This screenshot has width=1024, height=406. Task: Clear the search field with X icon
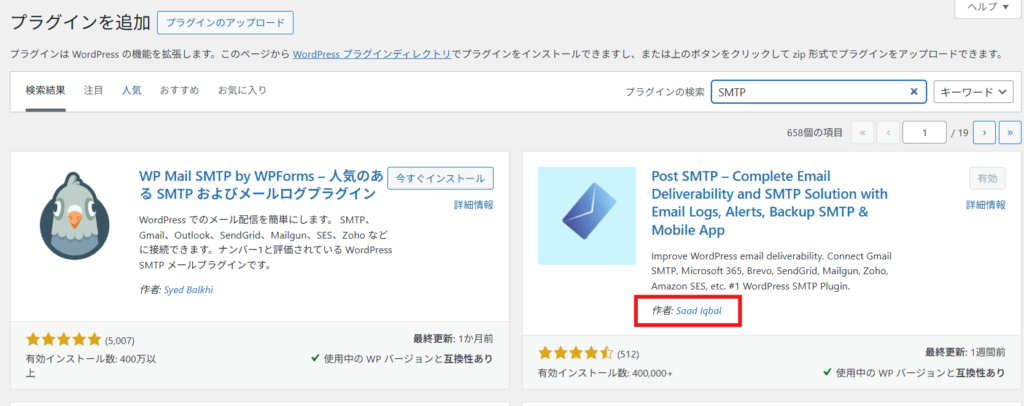pyautogui.click(x=913, y=91)
